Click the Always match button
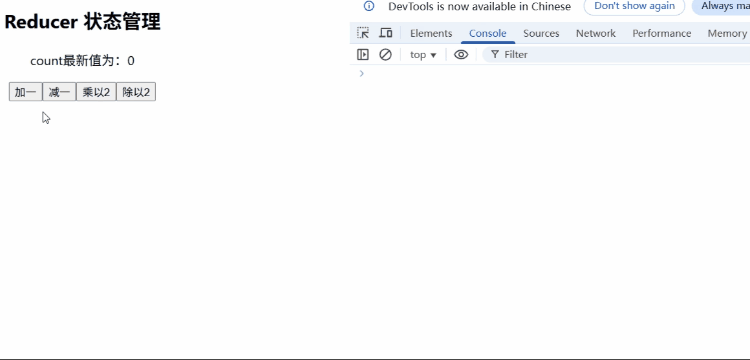This screenshot has width=750, height=360. [722, 6]
